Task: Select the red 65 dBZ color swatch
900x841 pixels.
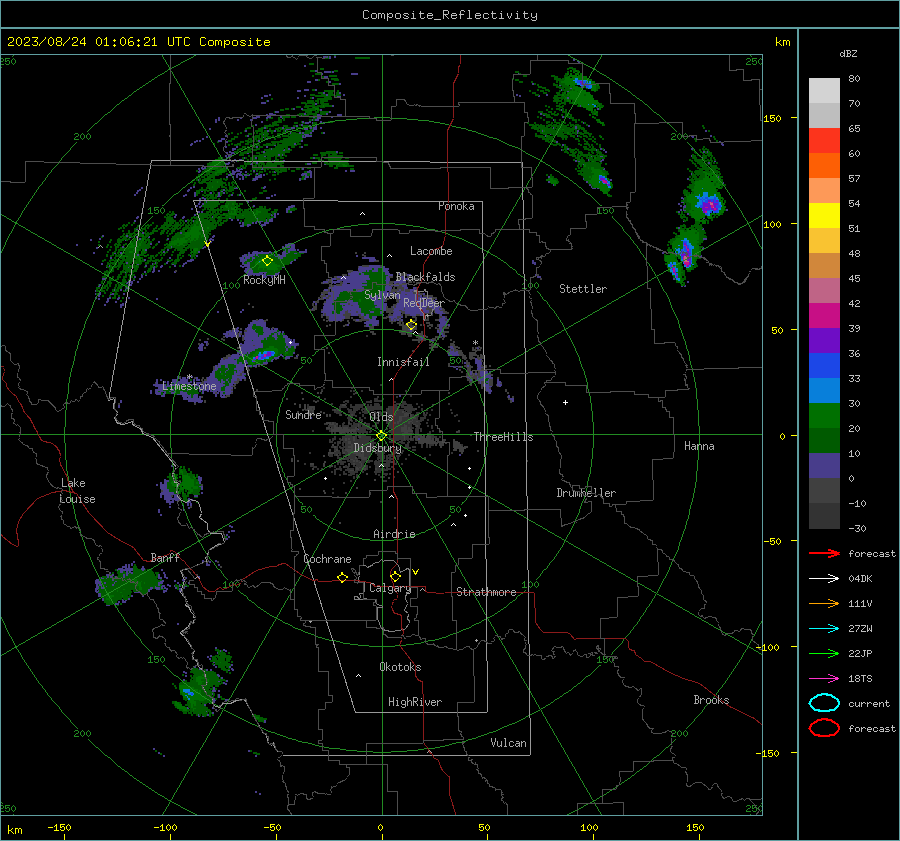Action: coord(824,141)
